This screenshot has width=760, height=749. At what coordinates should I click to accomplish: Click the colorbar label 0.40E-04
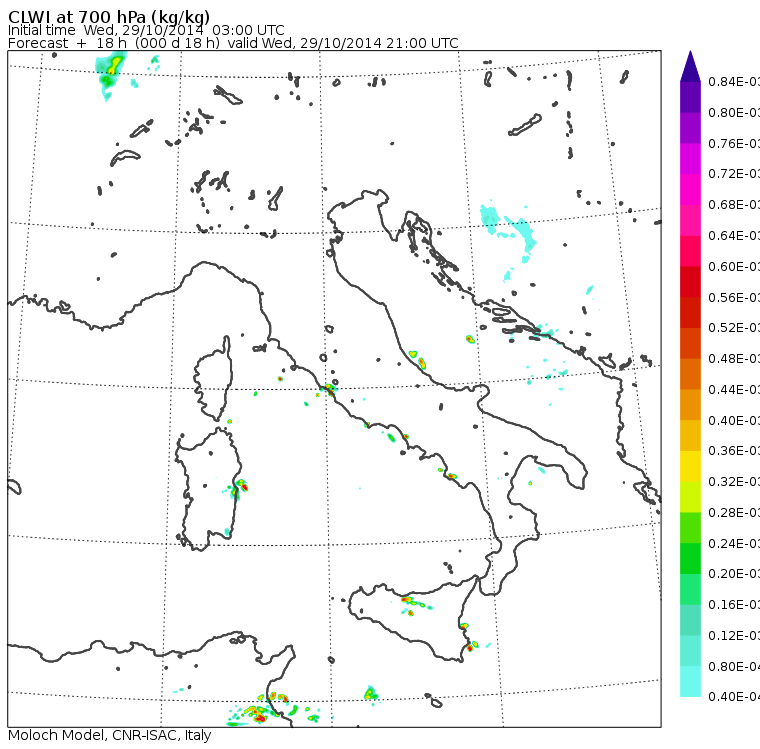tap(734, 697)
